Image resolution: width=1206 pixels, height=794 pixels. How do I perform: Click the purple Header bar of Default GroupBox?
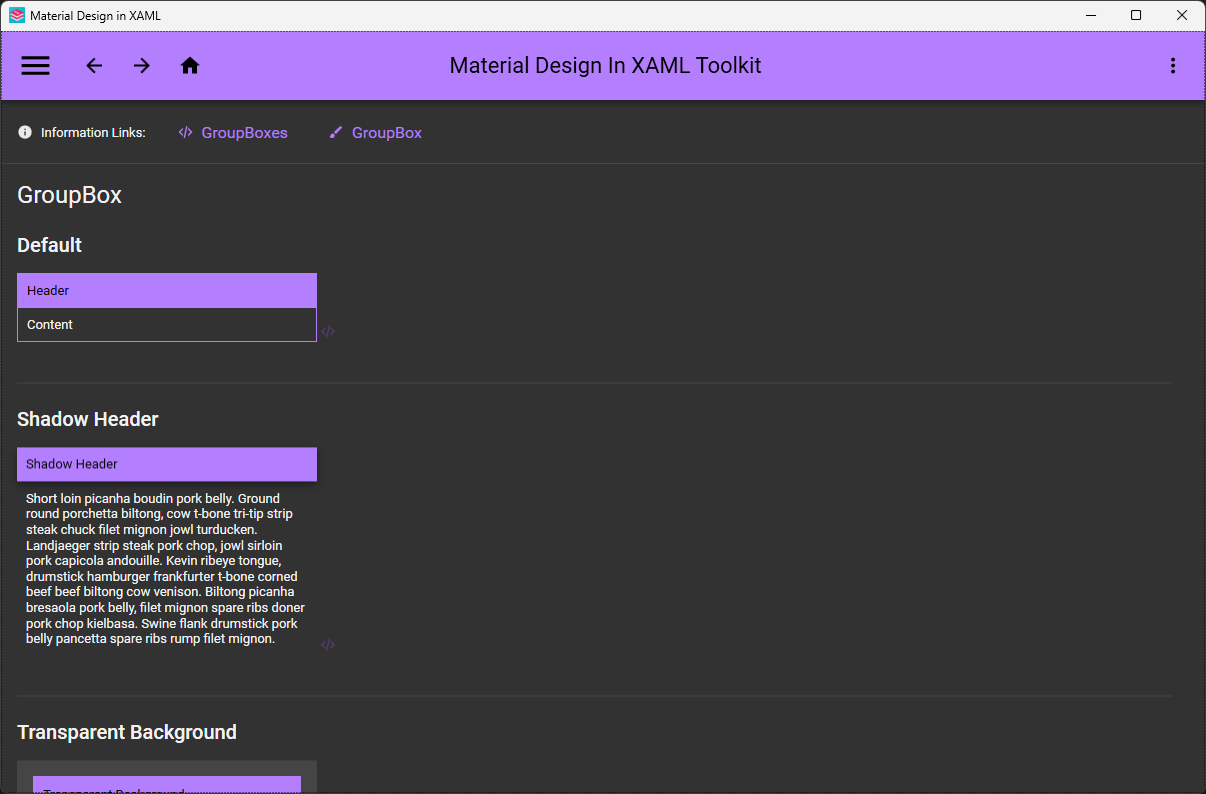coord(167,291)
